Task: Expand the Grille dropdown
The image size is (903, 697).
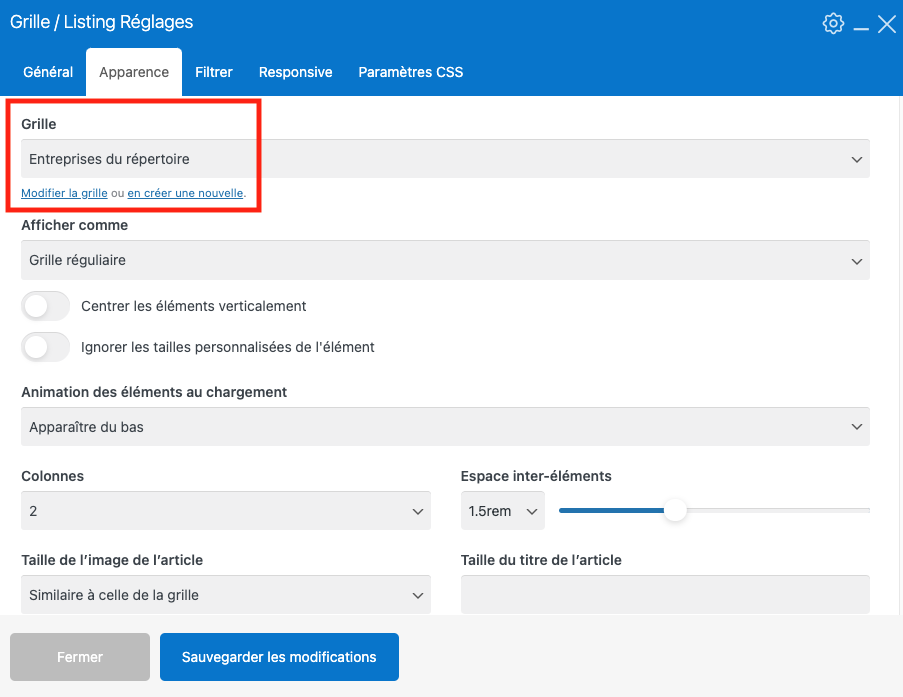Action: 445,159
